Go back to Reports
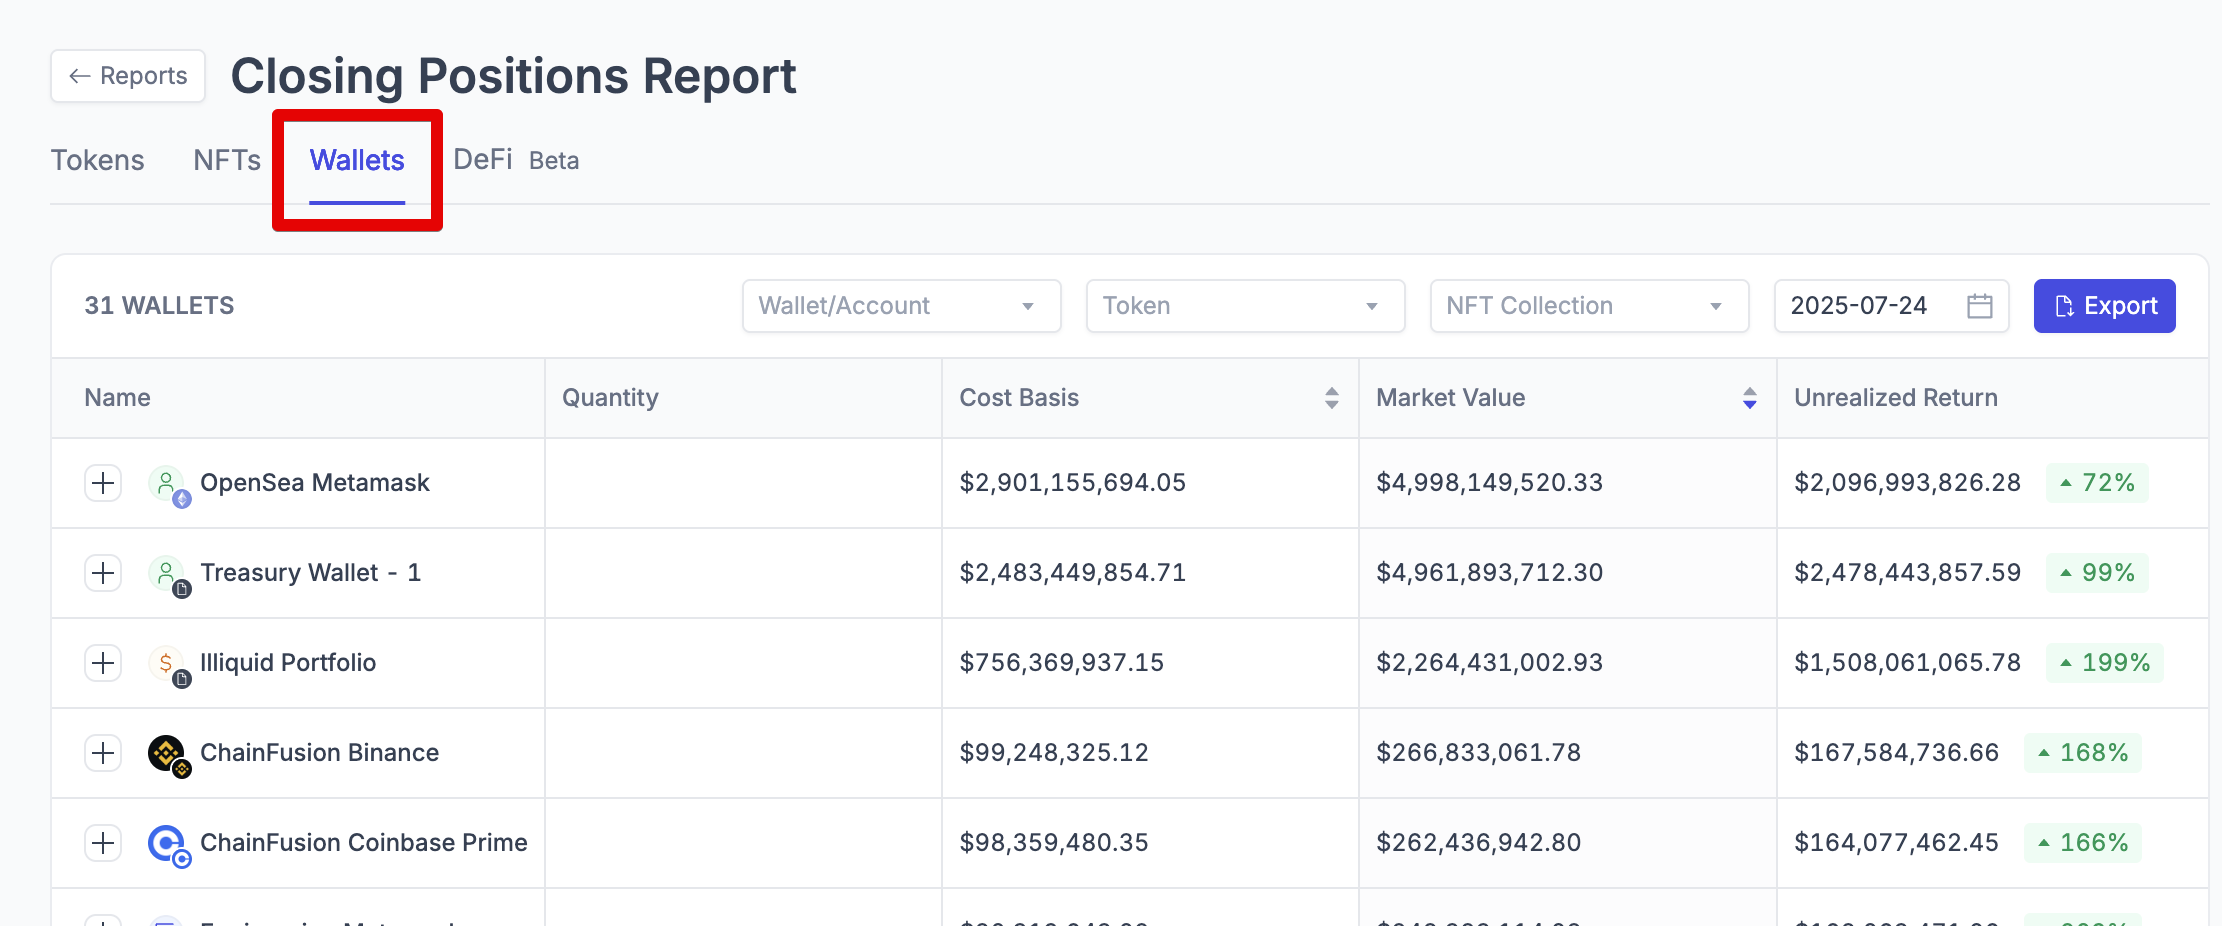Viewport: 2222px width, 926px height. pyautogui.click(x=128, y=76)
